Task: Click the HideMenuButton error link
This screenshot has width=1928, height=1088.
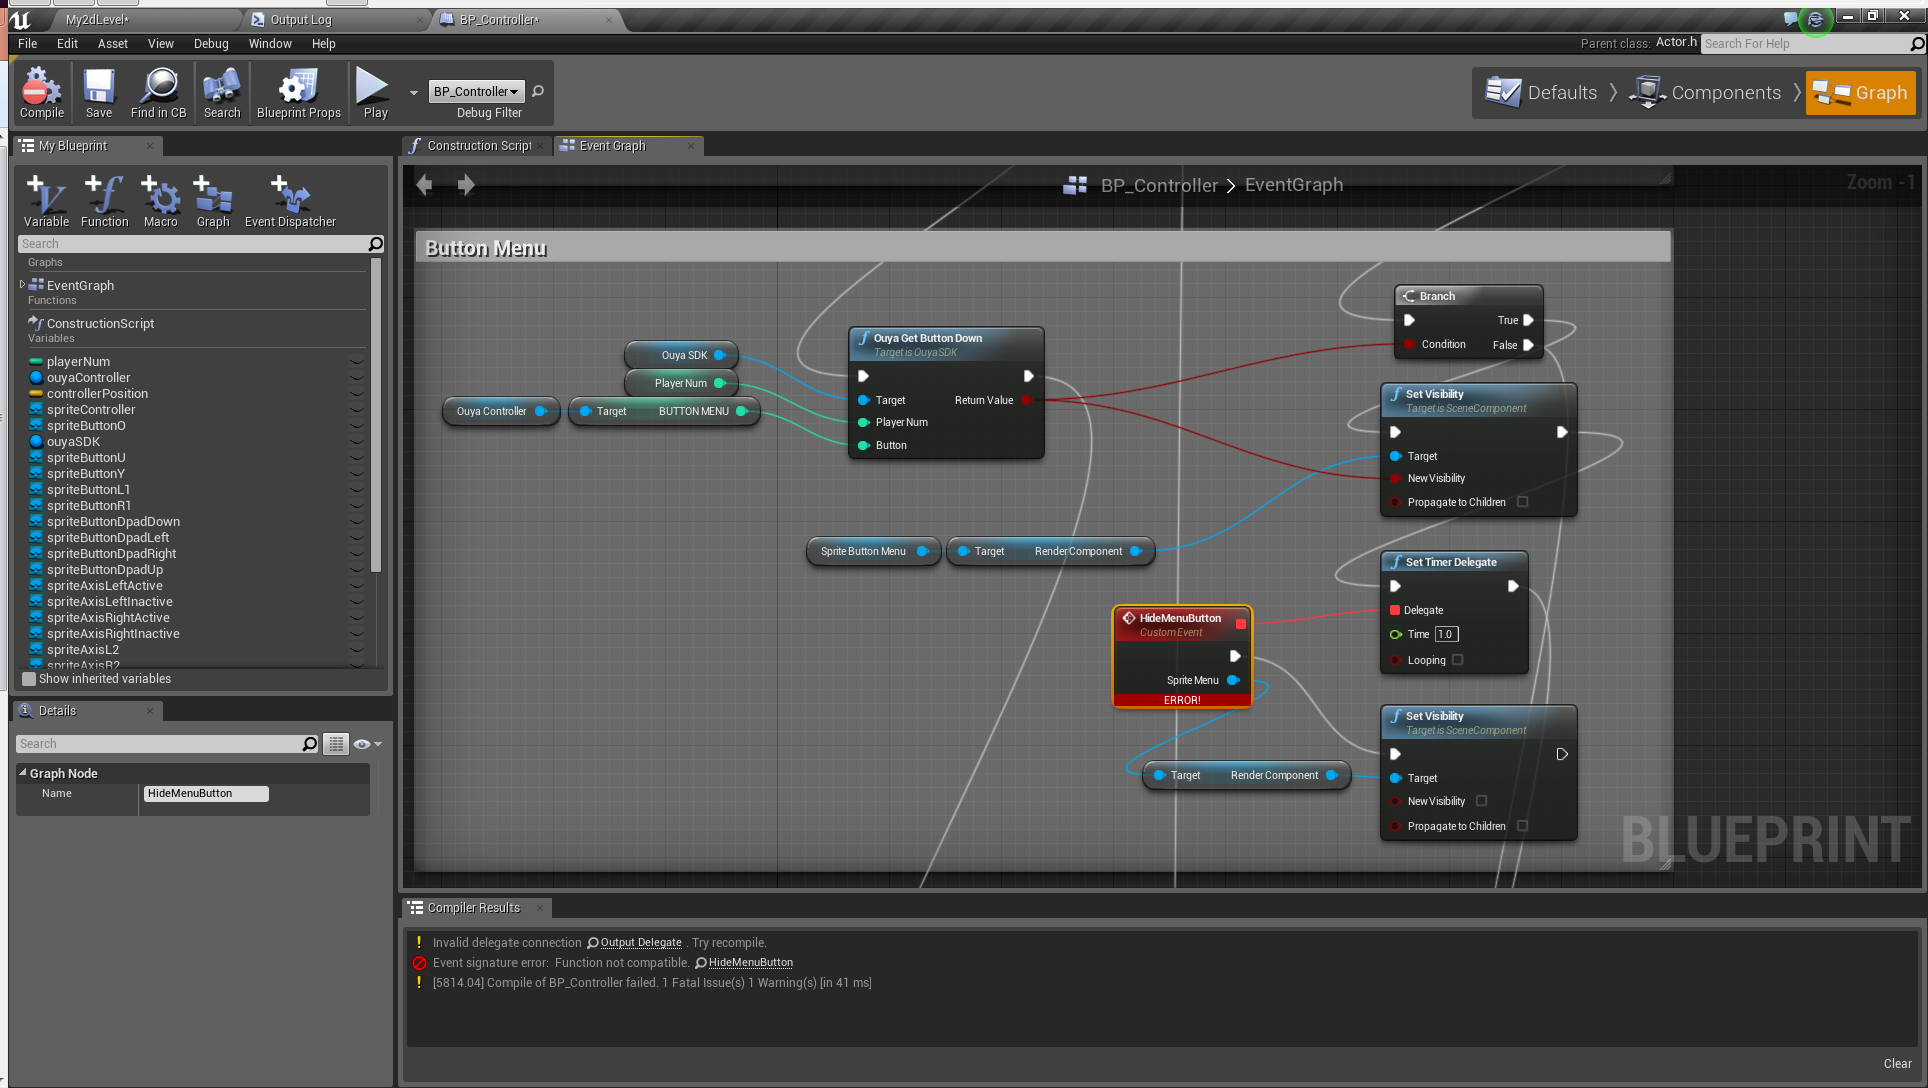Action: coord(750,963)
